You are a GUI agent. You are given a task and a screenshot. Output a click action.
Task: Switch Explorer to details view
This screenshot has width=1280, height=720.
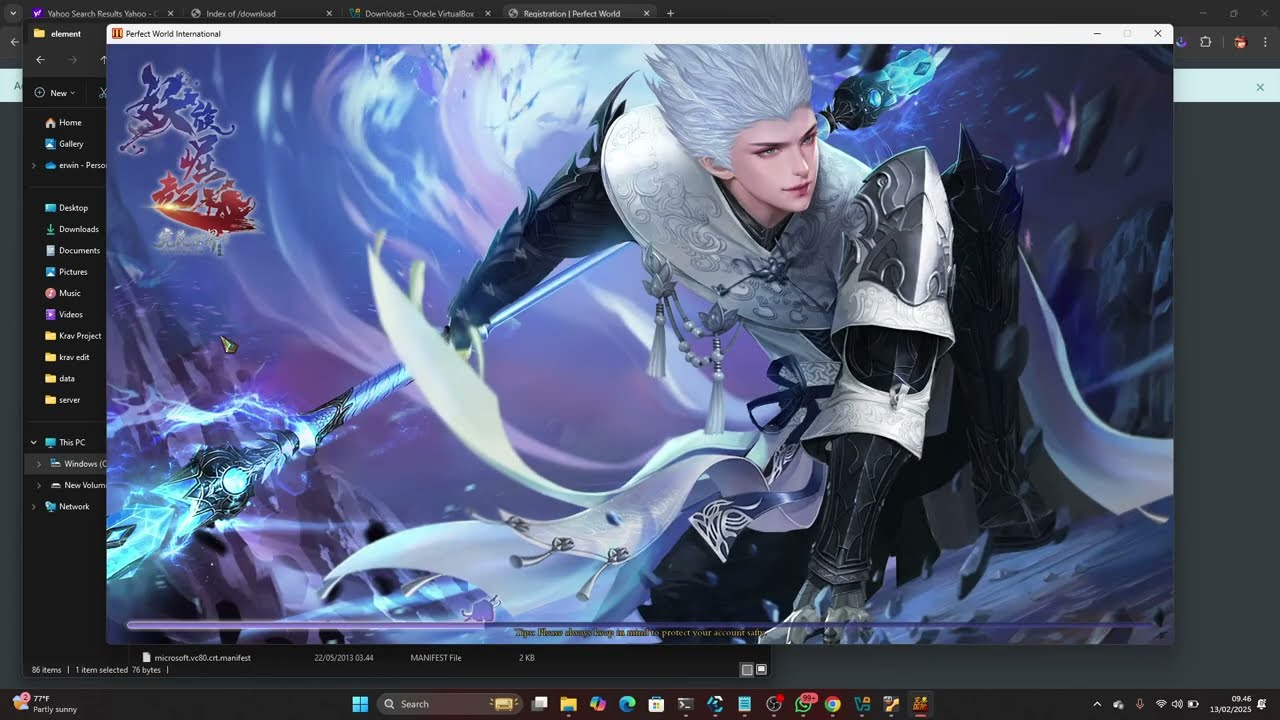pyautogui.click(x=747, y=669)
